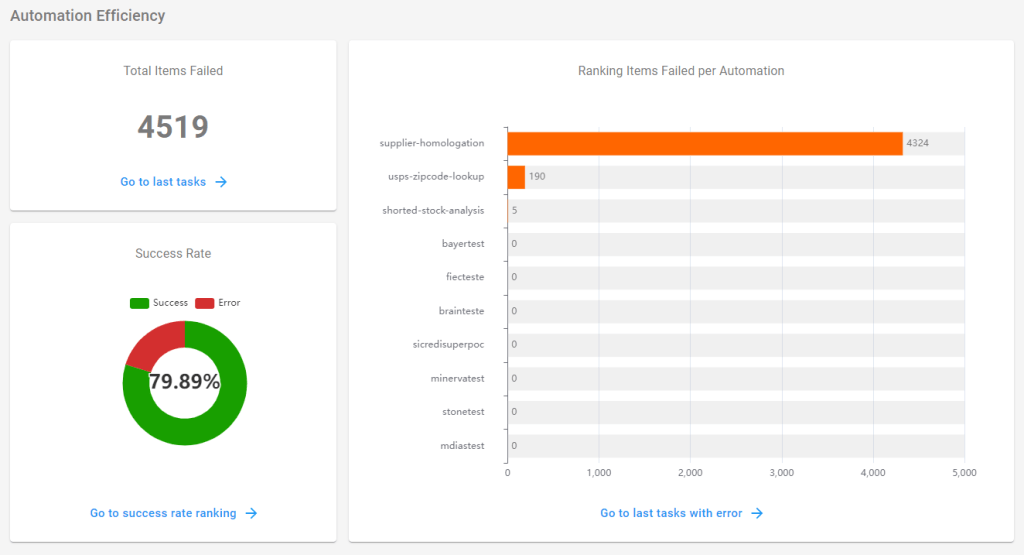Viewport: 1024px width, 555px height.
Task: Click the mdiastest label in the chart
Action: click(462, 446)
